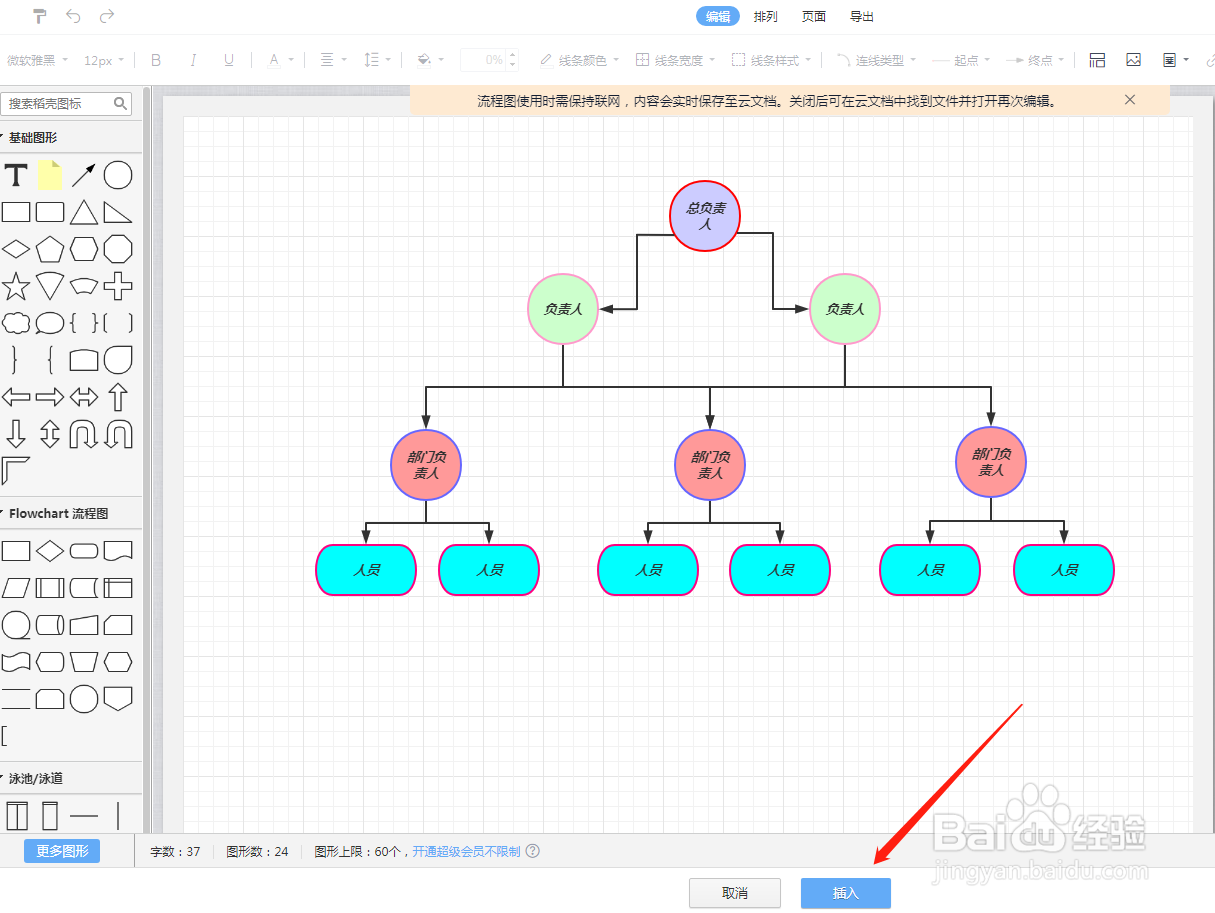Select the Text T shape
This screenshot has width=1215, height=913.
pos(15,175)
